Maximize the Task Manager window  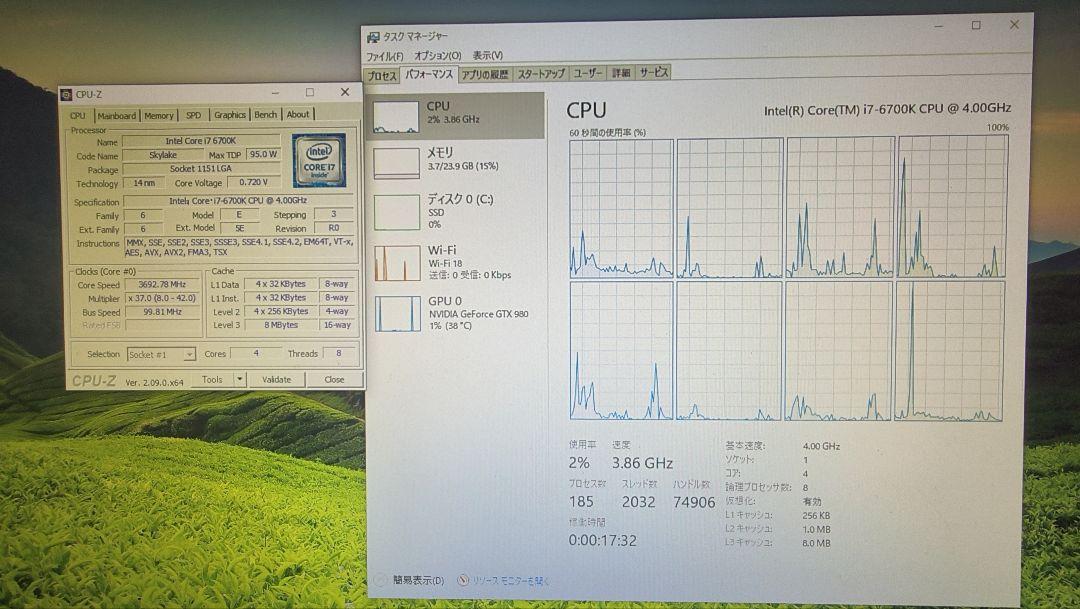(976, 25)
